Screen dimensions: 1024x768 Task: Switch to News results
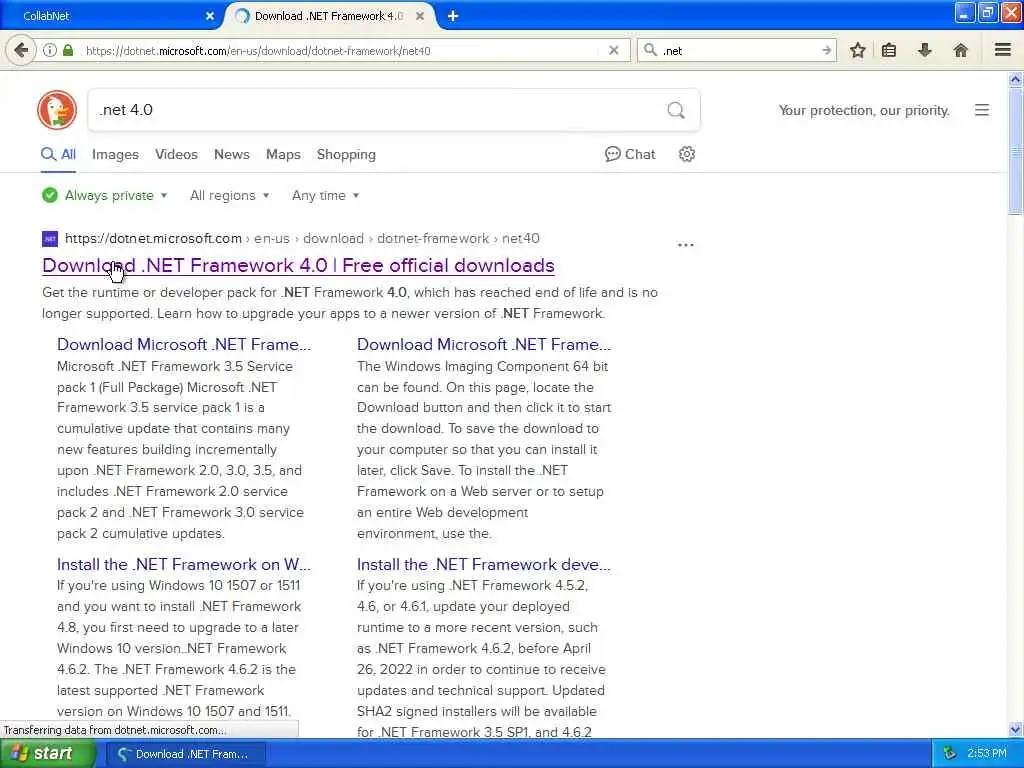point(232,155)
